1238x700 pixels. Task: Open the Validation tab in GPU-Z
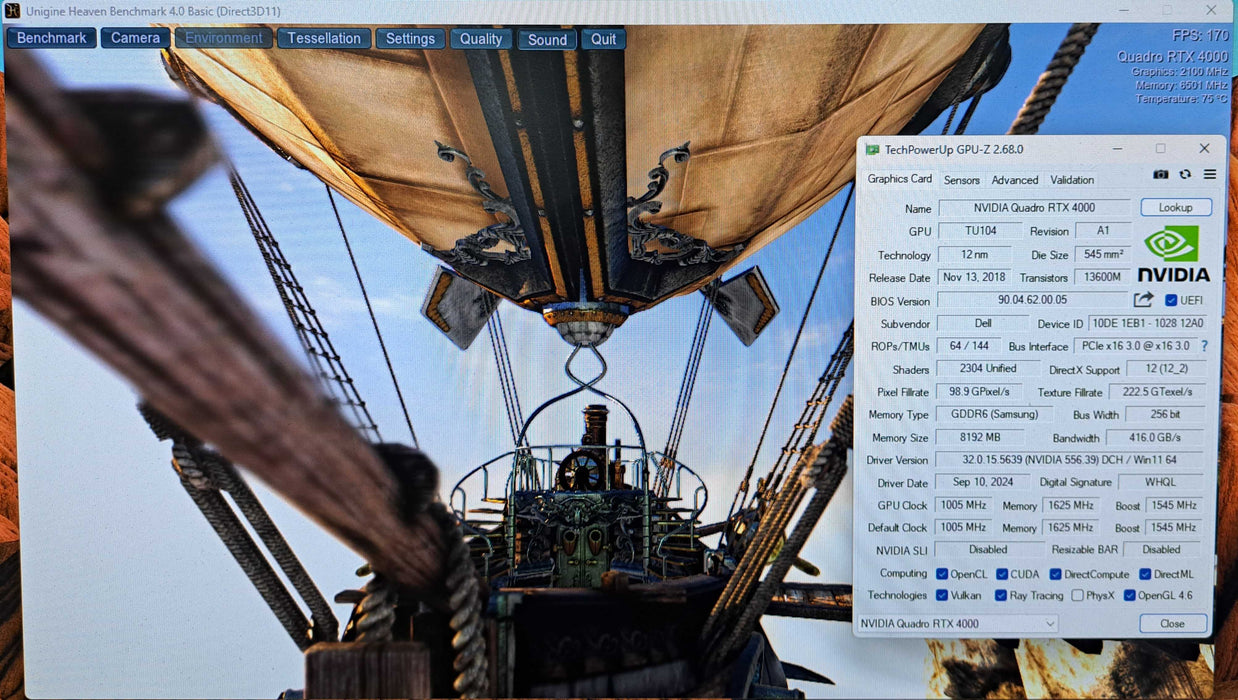[x=1072, y=180]
